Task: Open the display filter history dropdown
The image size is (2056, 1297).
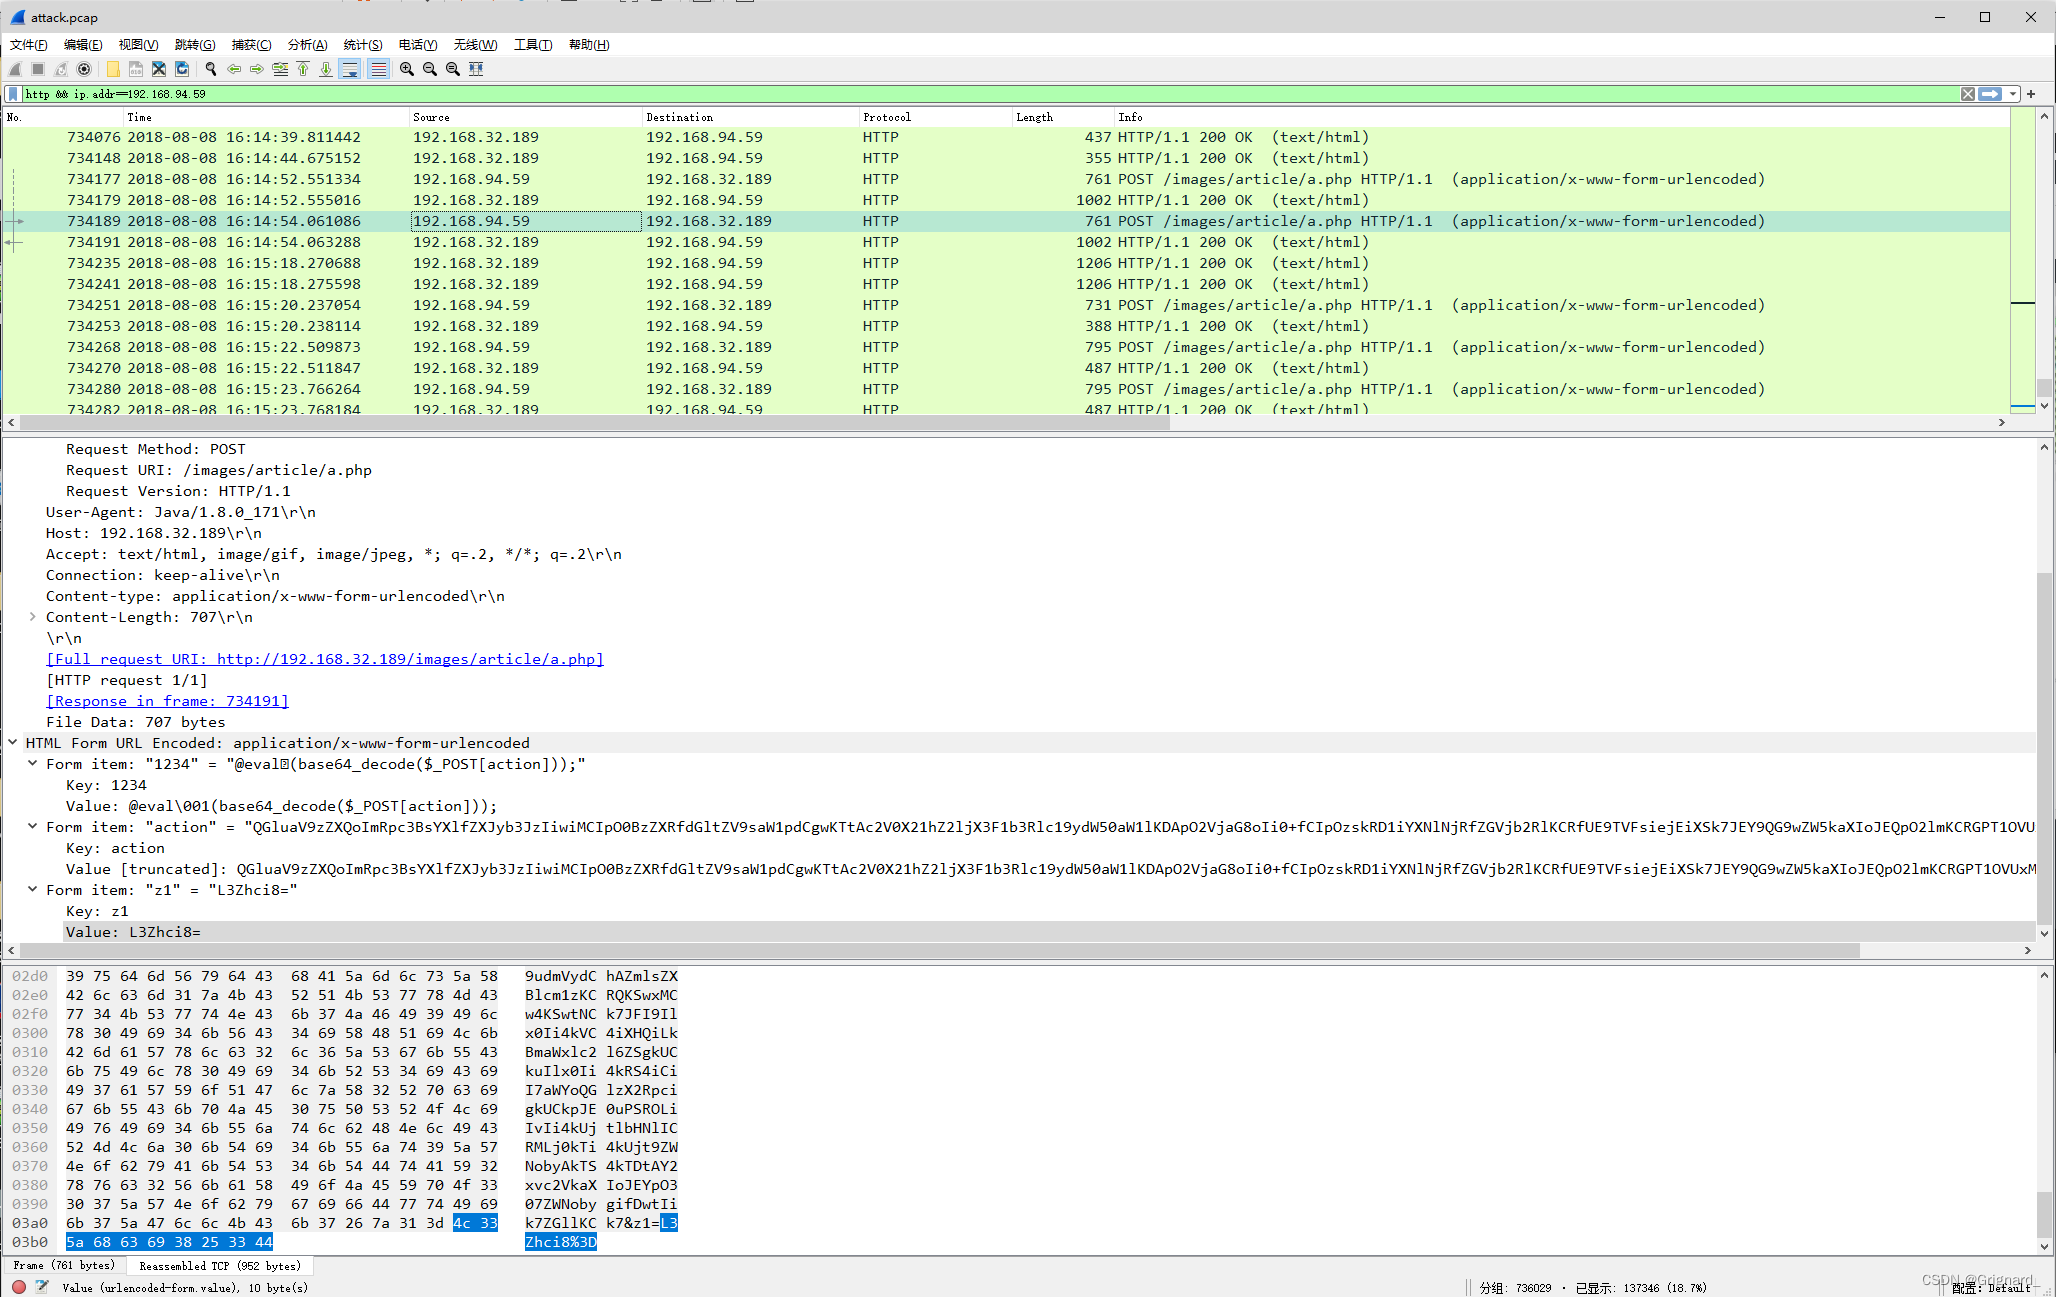Action: pyautogui.click(x=2012, y=94)
